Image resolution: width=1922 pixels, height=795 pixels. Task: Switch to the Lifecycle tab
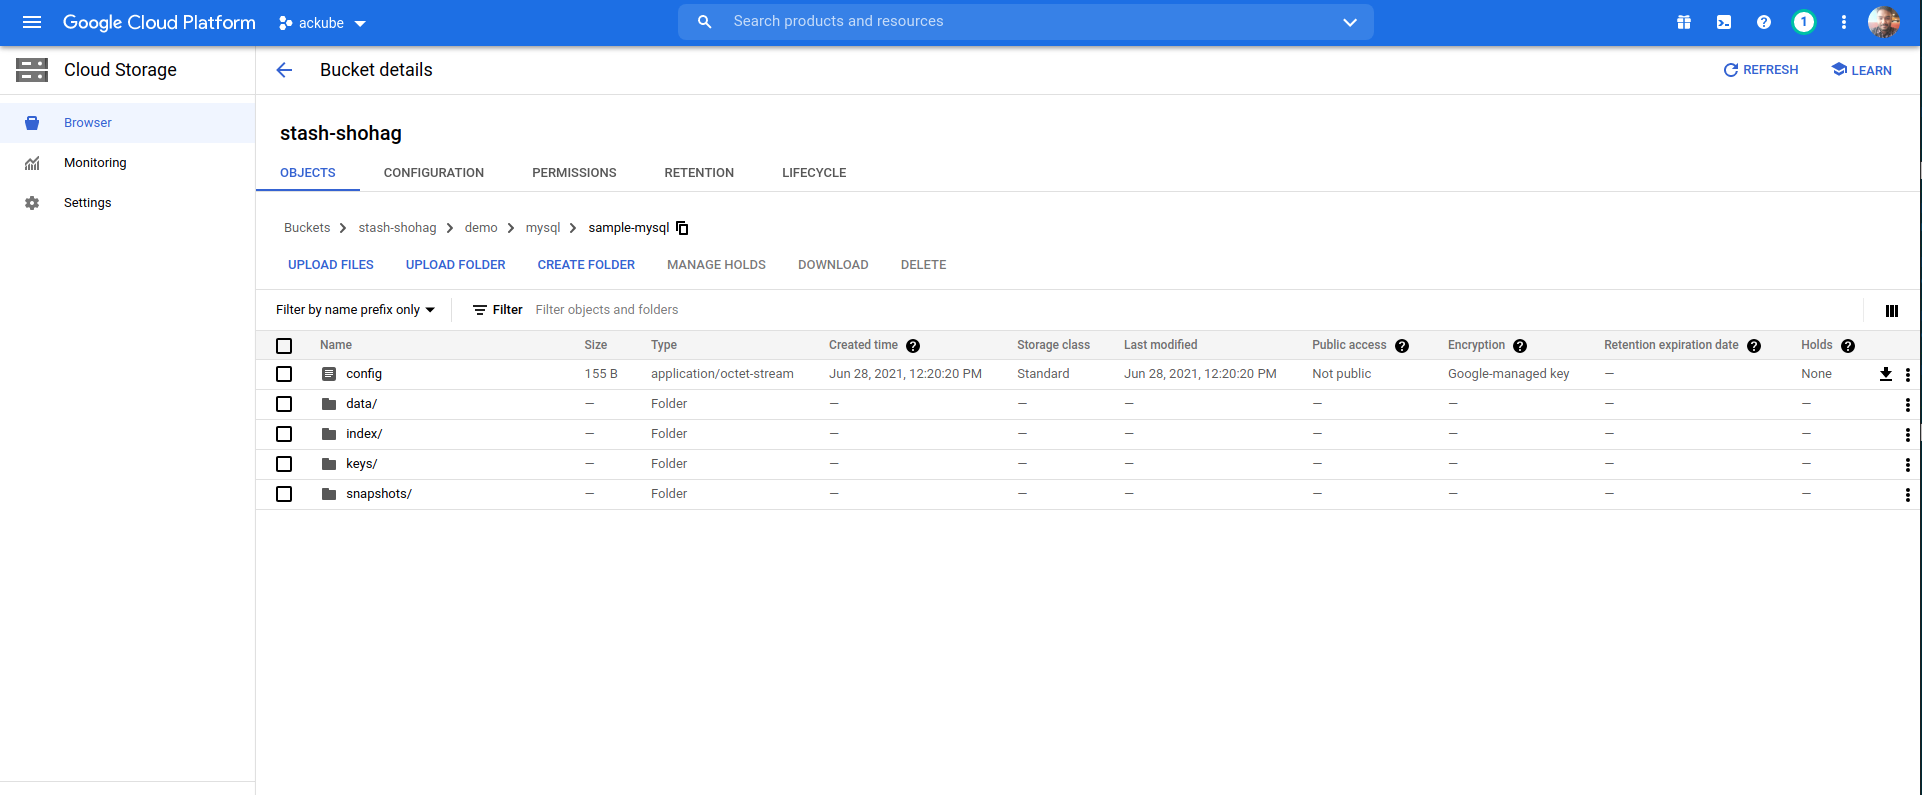click(x=813, y=173)
